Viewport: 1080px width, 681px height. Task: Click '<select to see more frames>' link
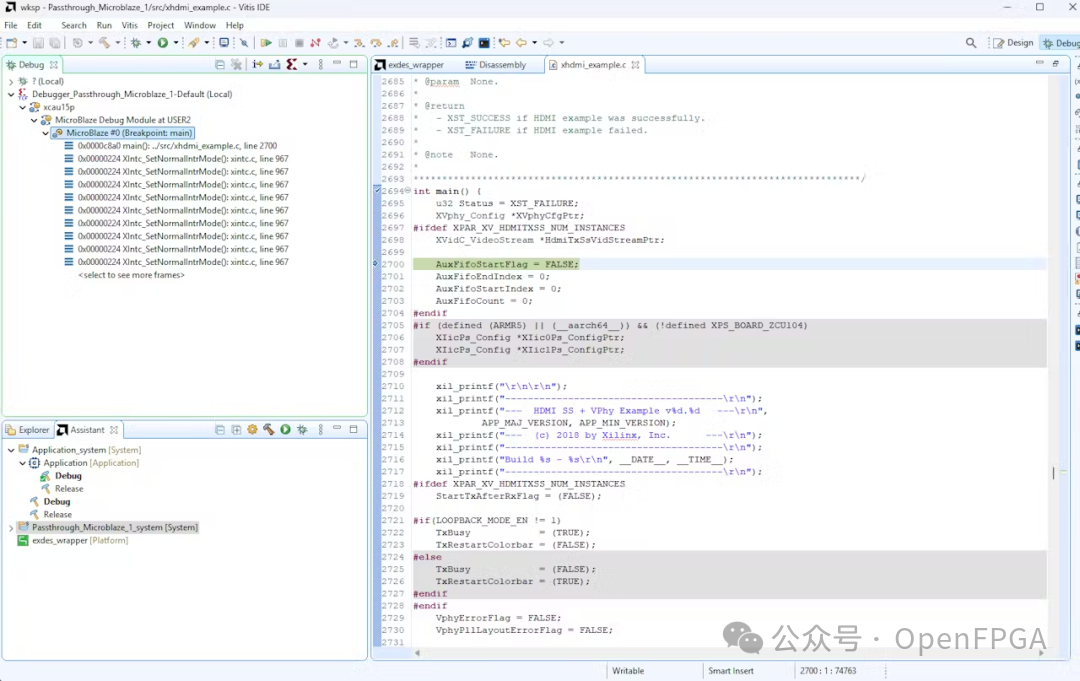pos(131,275)
